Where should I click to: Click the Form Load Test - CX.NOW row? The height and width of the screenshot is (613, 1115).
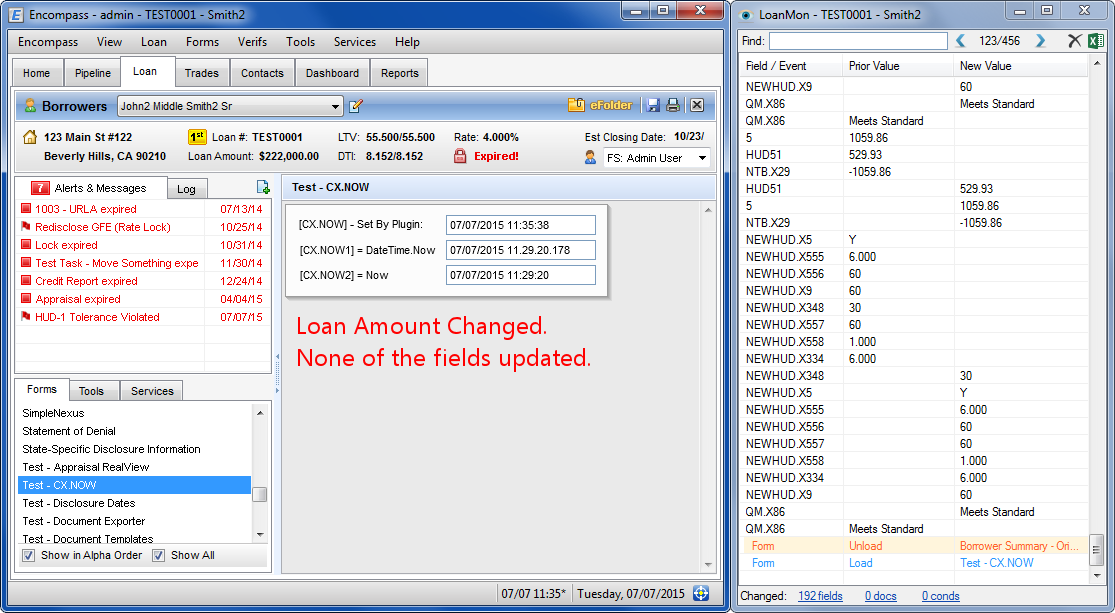click(916, 563)
